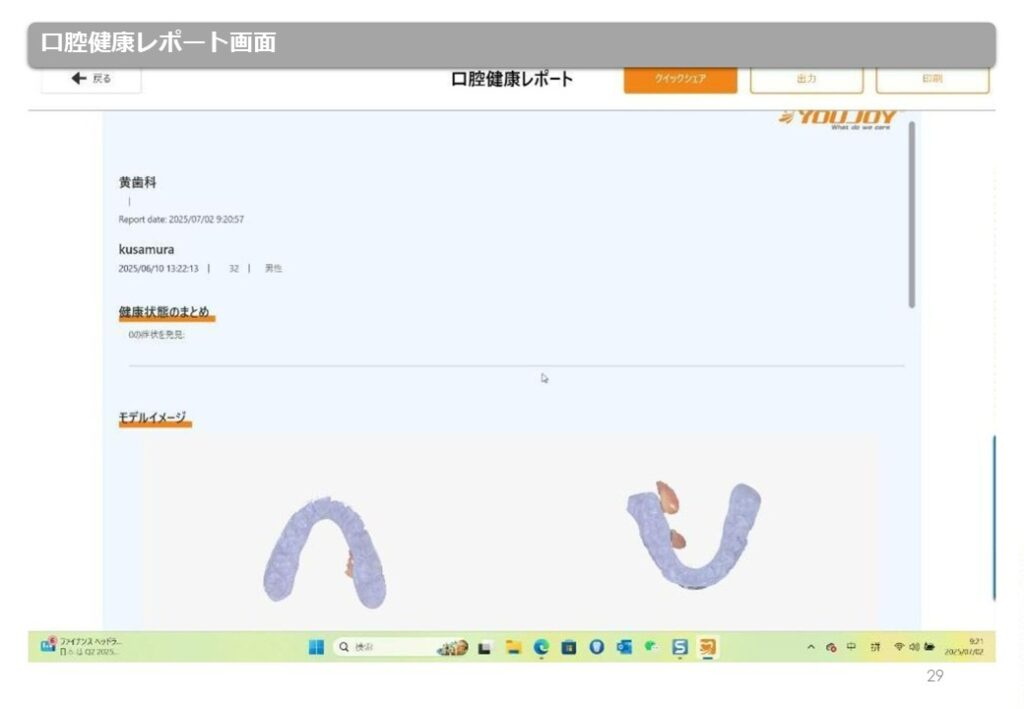Click the orange scanner app taskbar icon
Viewport: 1024px width, 709px height.
pyautogui.click(x=707, y=647)
